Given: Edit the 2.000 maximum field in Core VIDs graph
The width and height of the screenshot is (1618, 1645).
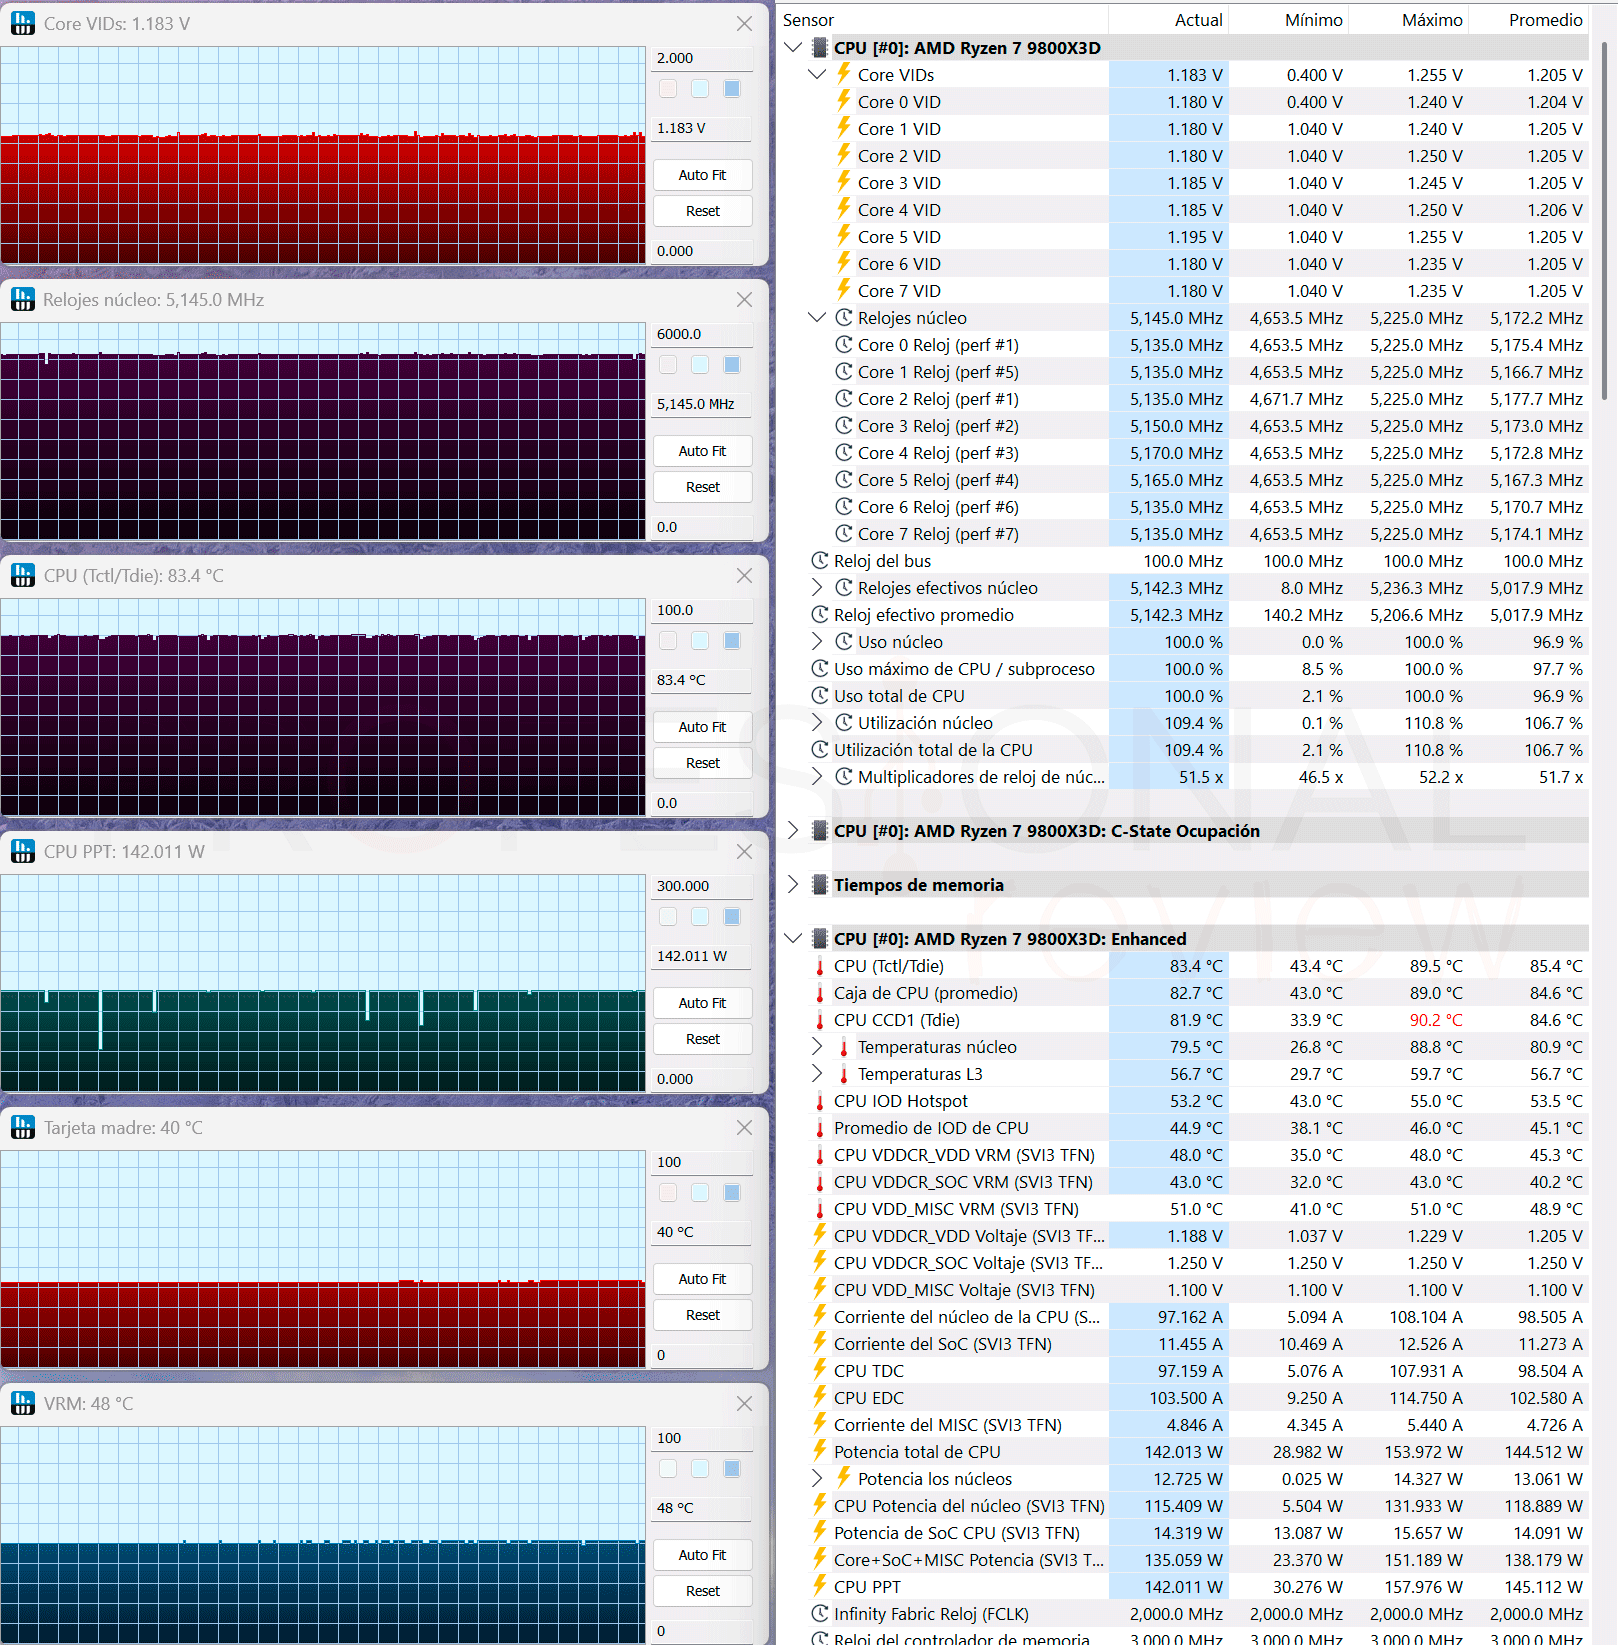Looking at the screenshot, I should (702, 58).
